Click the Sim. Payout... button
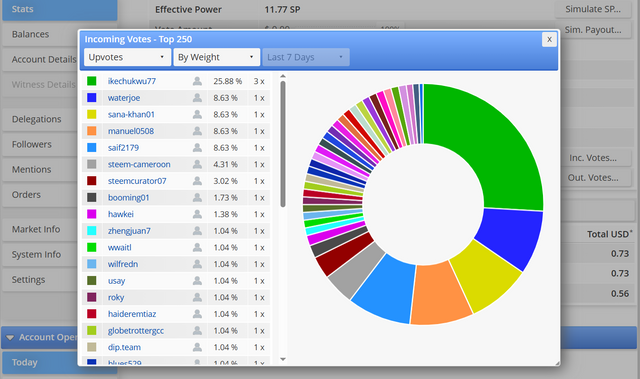 [593, 30]
